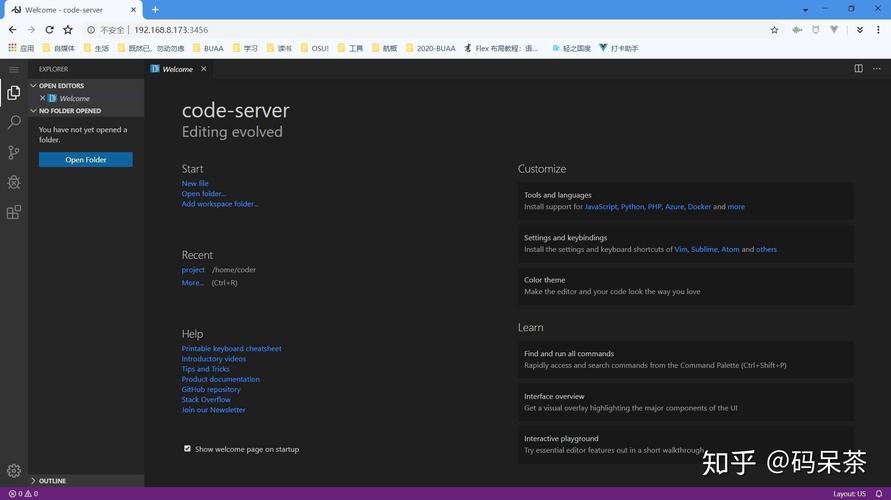This screenshot has width=891, height=500.
Task: Open the recent project link
Action: (x=193, y=270)
